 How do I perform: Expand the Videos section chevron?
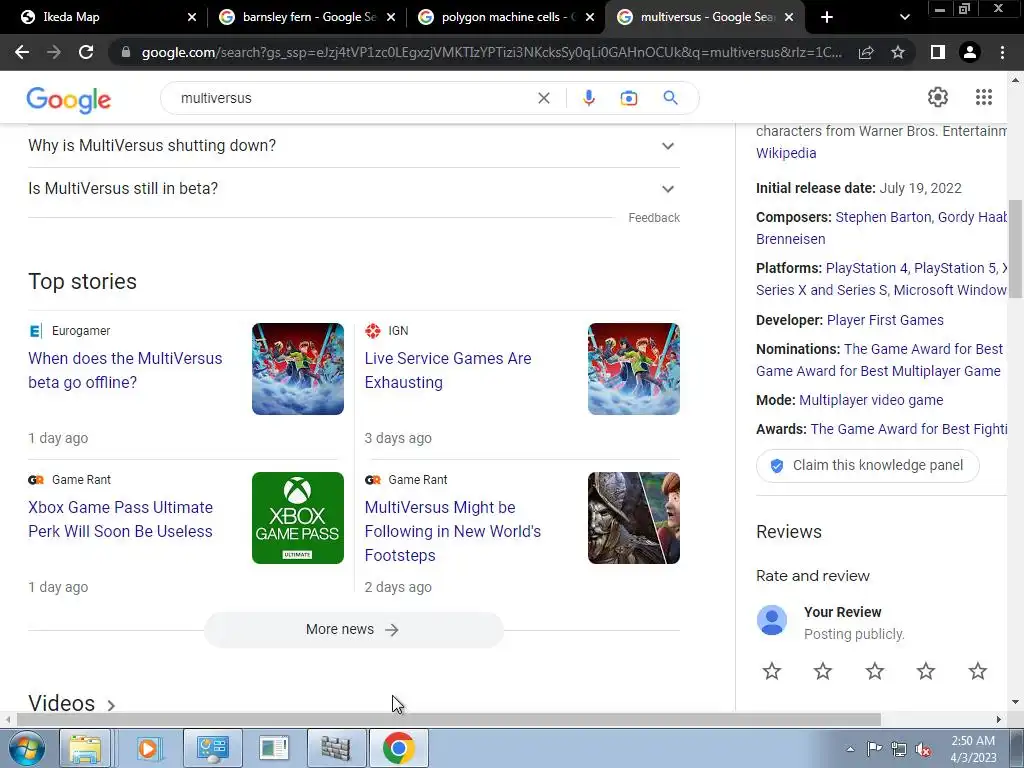click(x=111, y=705)
